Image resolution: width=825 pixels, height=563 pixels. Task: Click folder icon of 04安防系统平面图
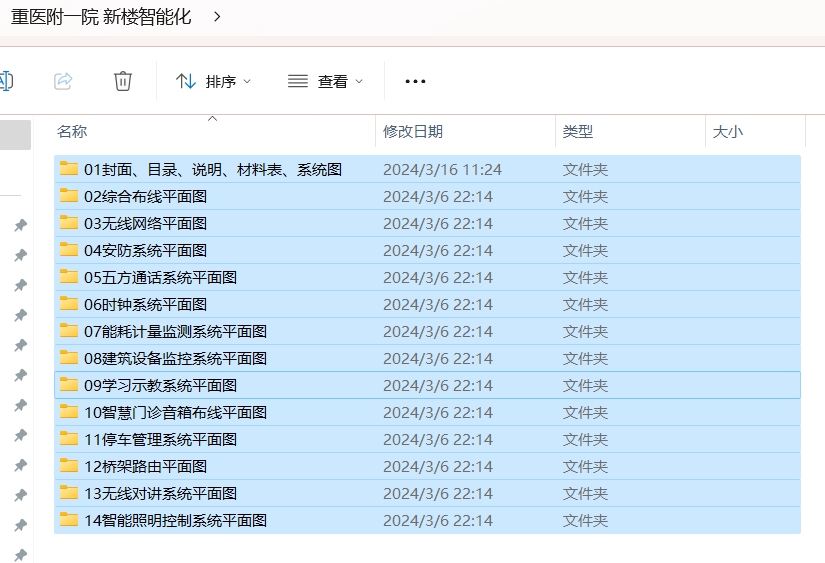pyautogui.click(x=69, y=250)
